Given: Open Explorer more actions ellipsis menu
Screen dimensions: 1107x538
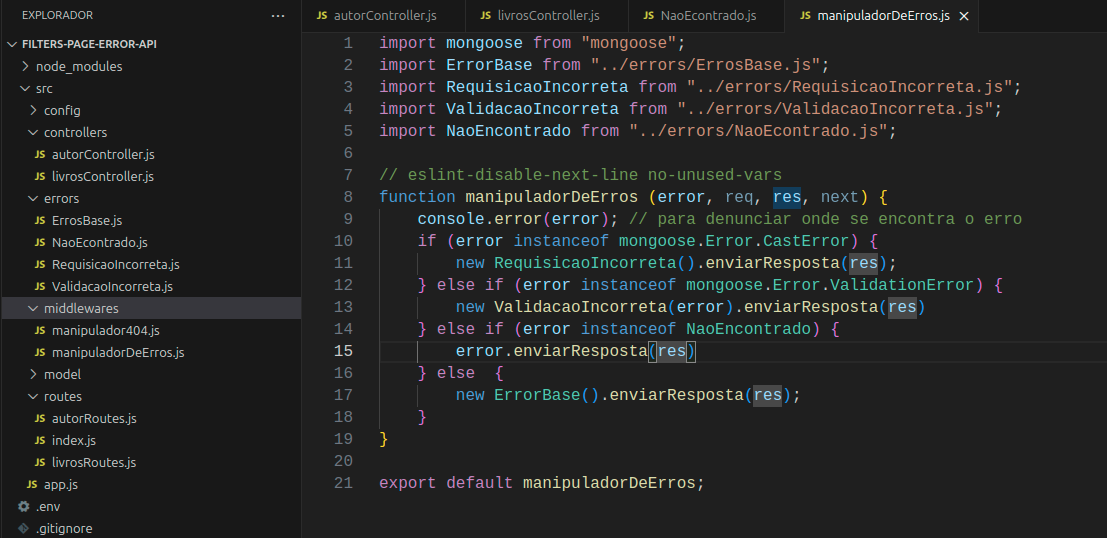Looking at the screenshot, I should 278,16.
